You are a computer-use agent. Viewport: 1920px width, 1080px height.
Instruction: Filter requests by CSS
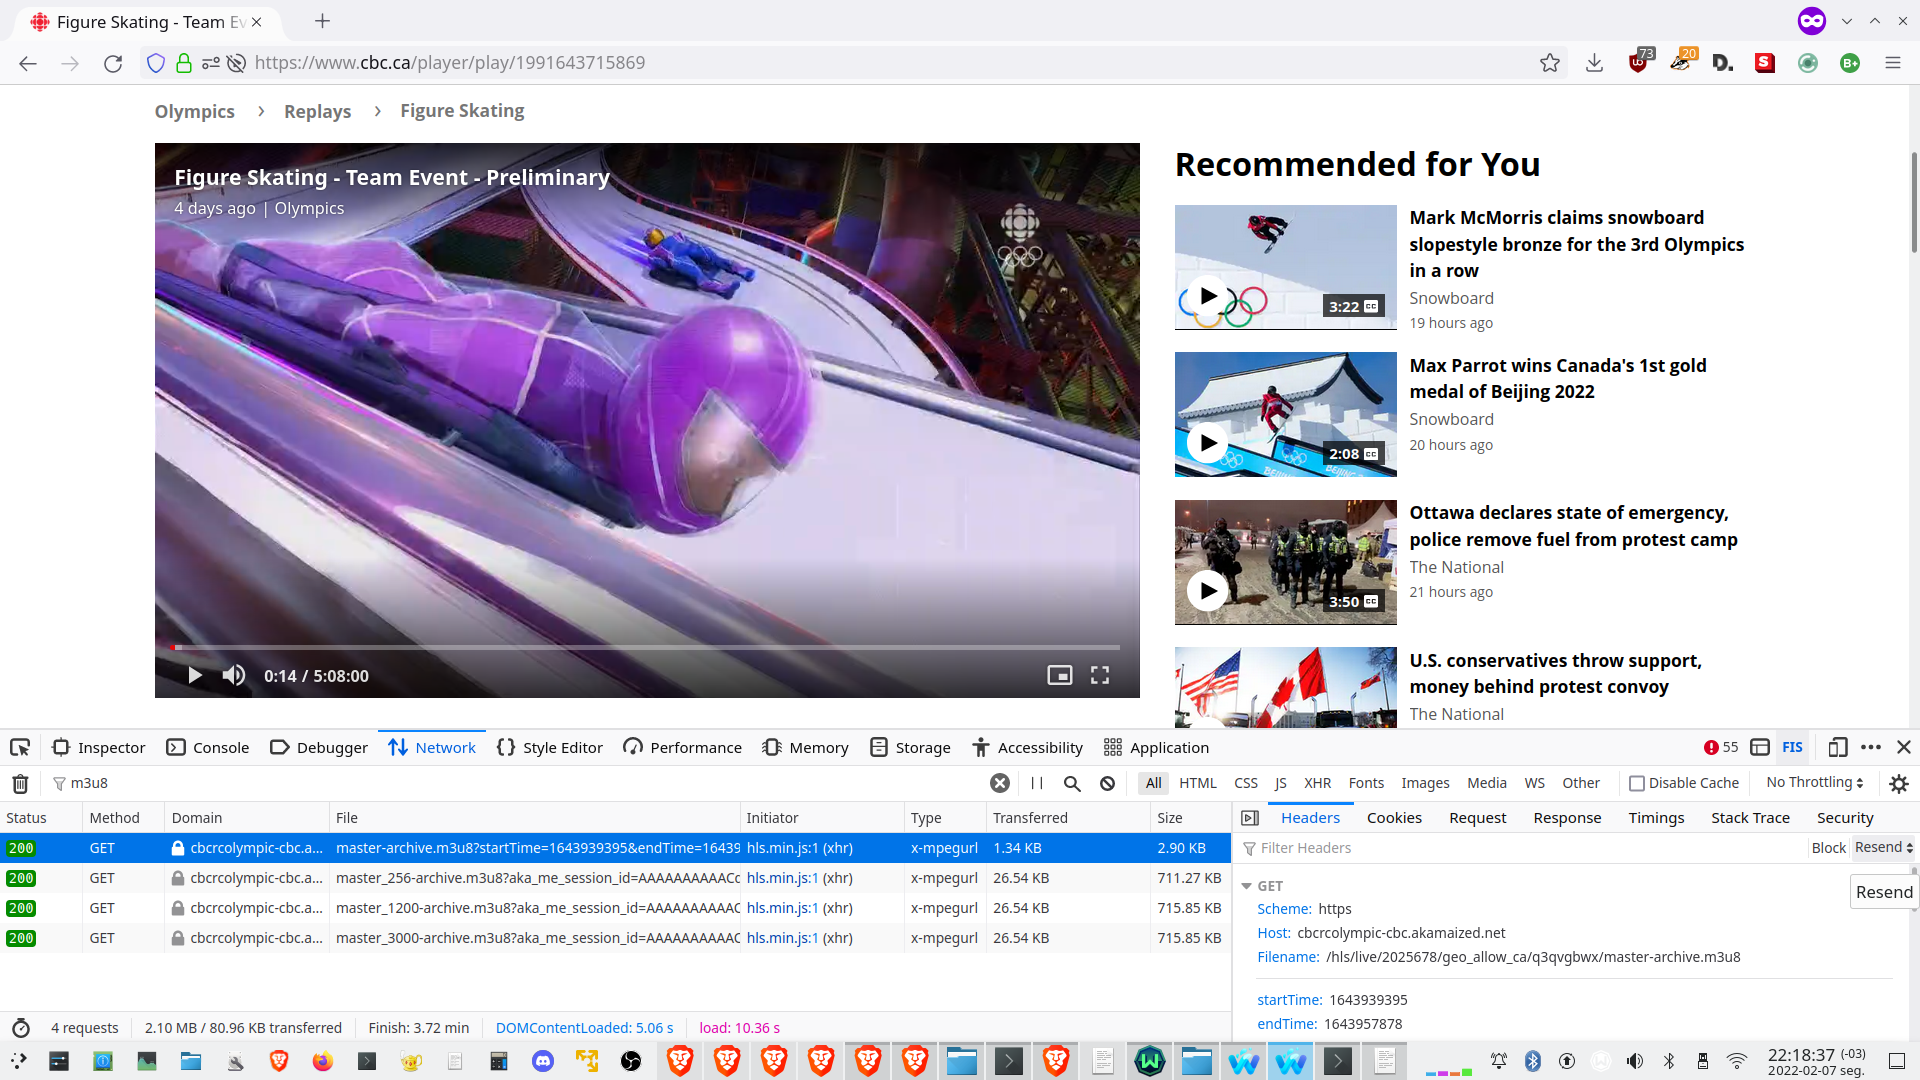[1246, 784]
